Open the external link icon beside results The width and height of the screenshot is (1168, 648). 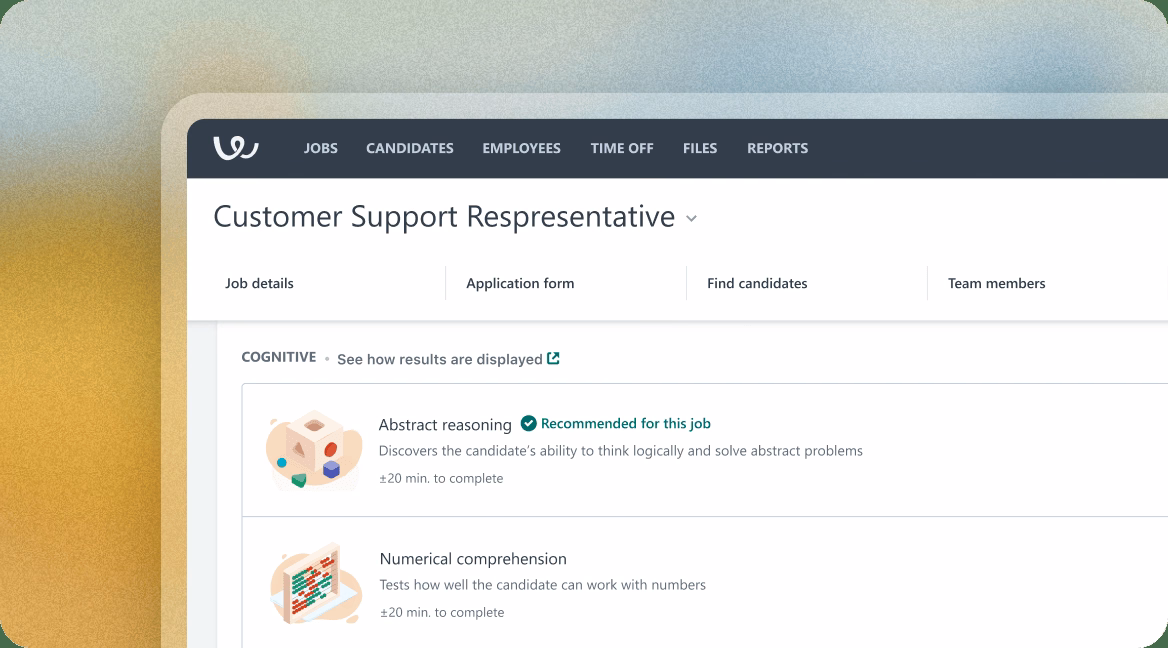click(x=554, y=358)
